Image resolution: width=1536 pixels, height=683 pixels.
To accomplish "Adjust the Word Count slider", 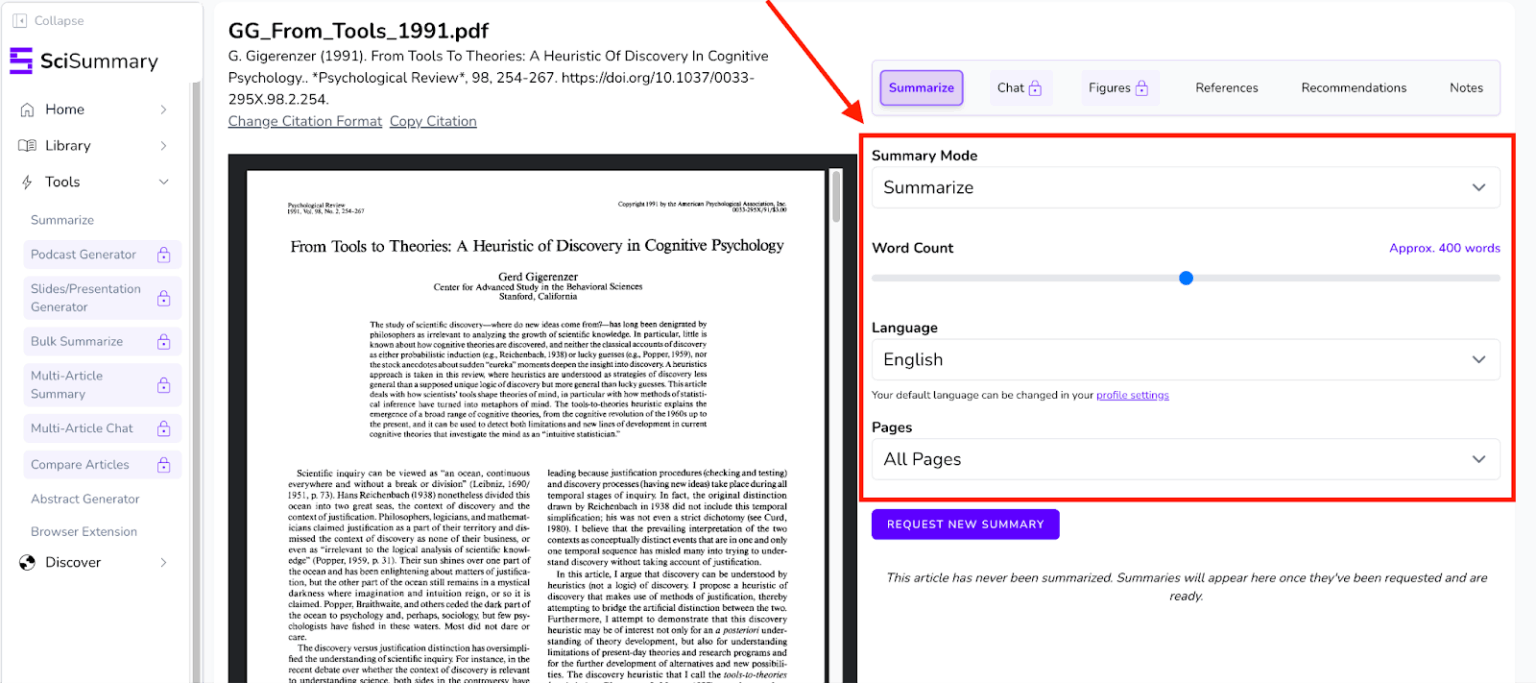I will coord(1185,278).
